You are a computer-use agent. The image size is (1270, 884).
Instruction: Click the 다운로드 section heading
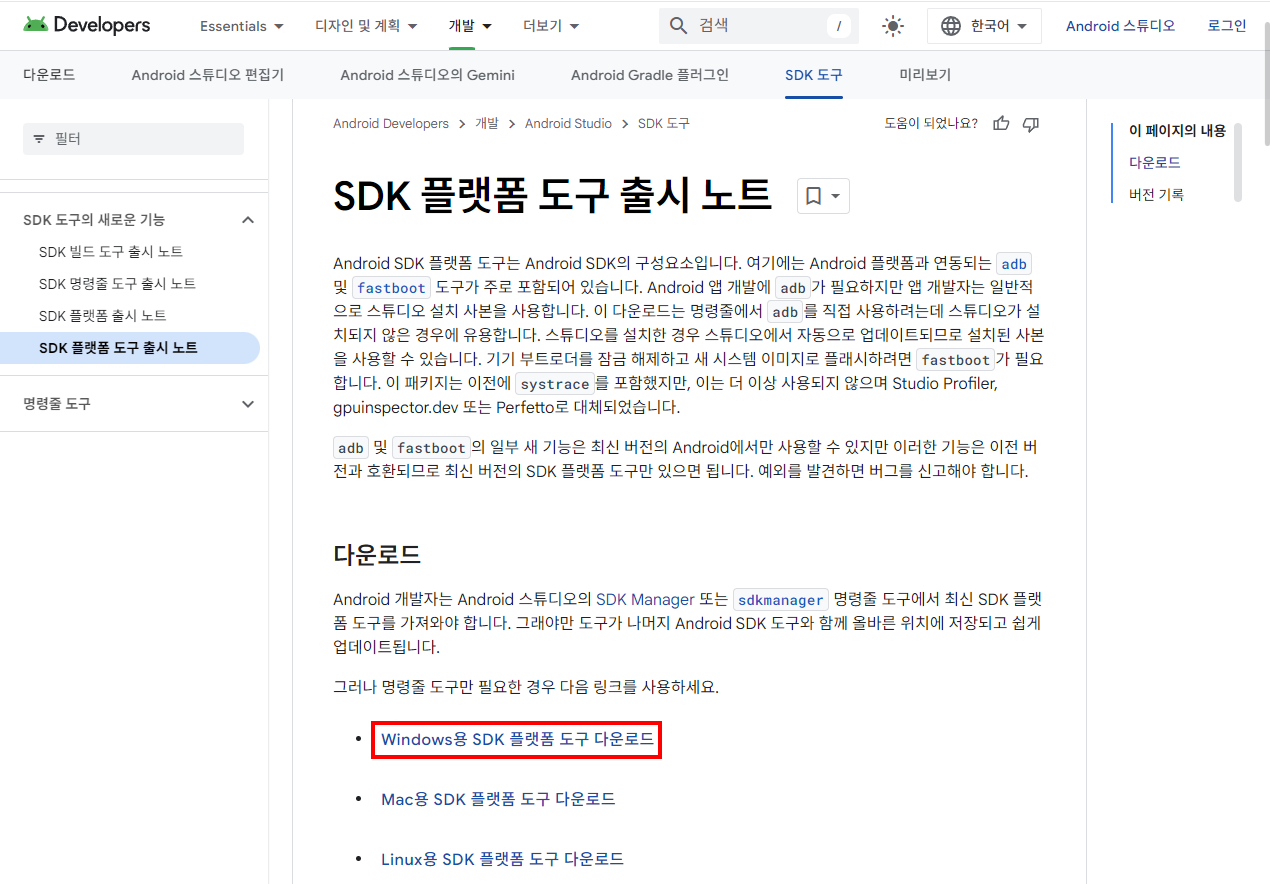(377, 555)
